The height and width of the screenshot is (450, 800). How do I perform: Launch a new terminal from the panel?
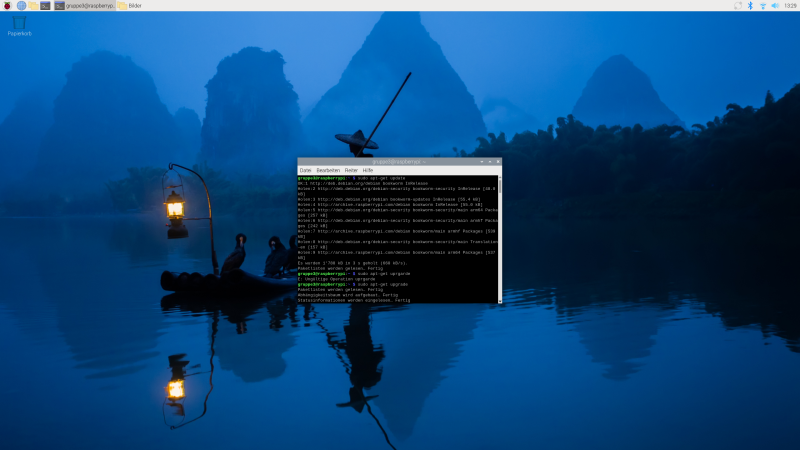tap(46, 6)
